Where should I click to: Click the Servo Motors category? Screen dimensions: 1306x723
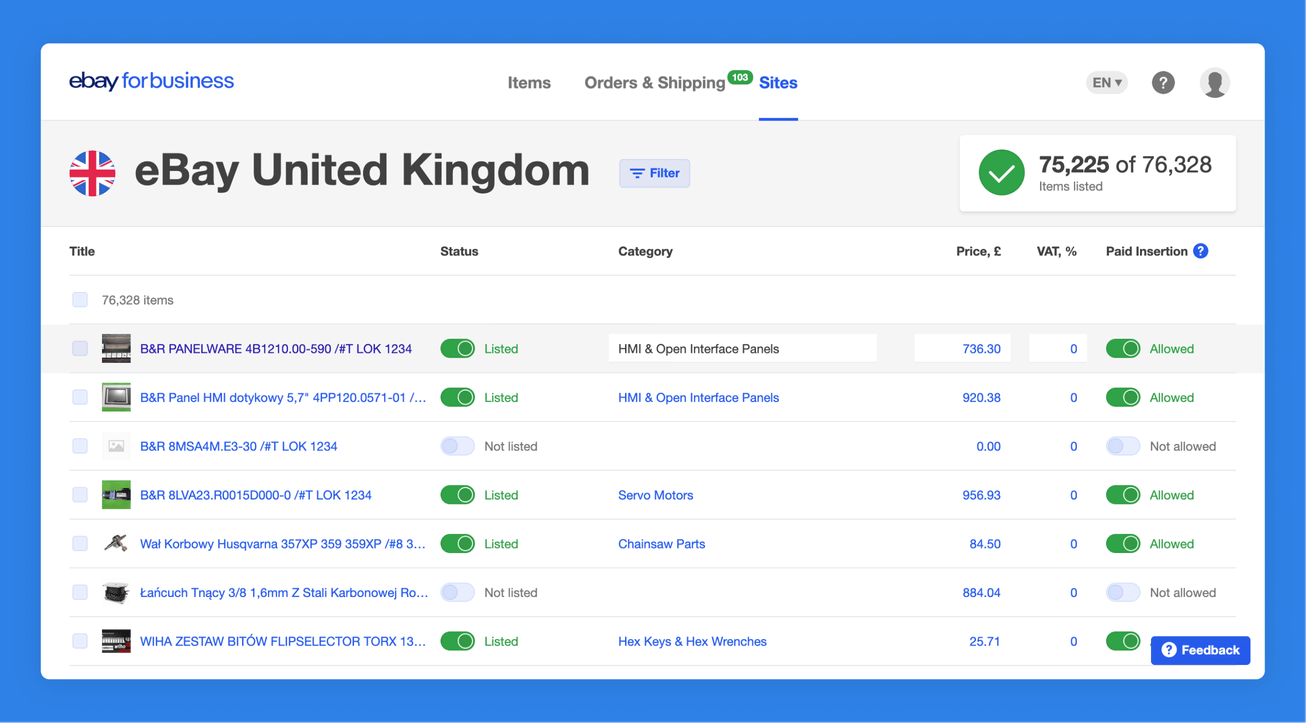click(656, 495)
